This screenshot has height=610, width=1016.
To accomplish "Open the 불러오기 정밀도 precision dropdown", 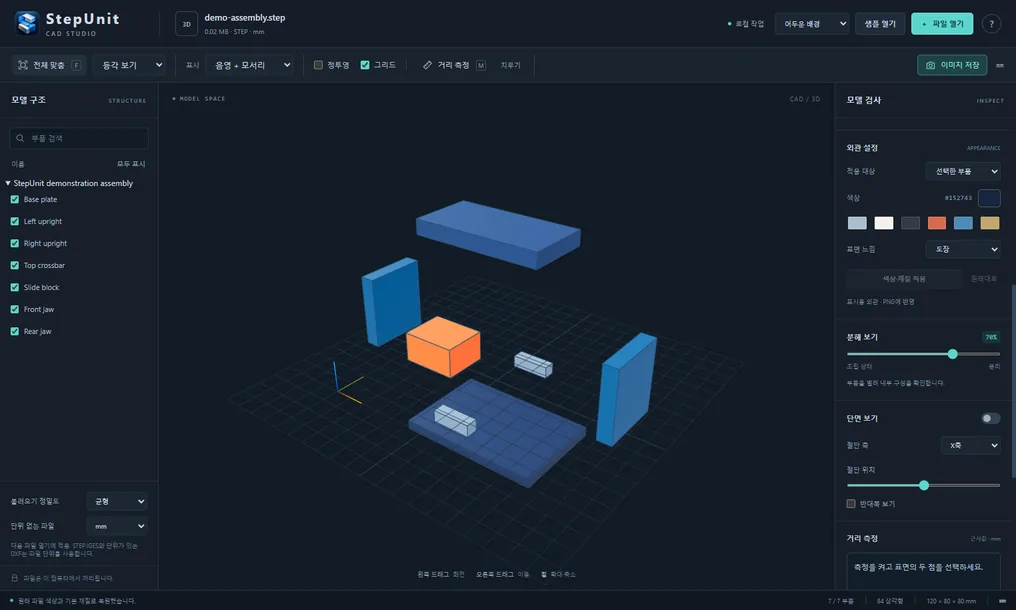I will pos(117,501).
